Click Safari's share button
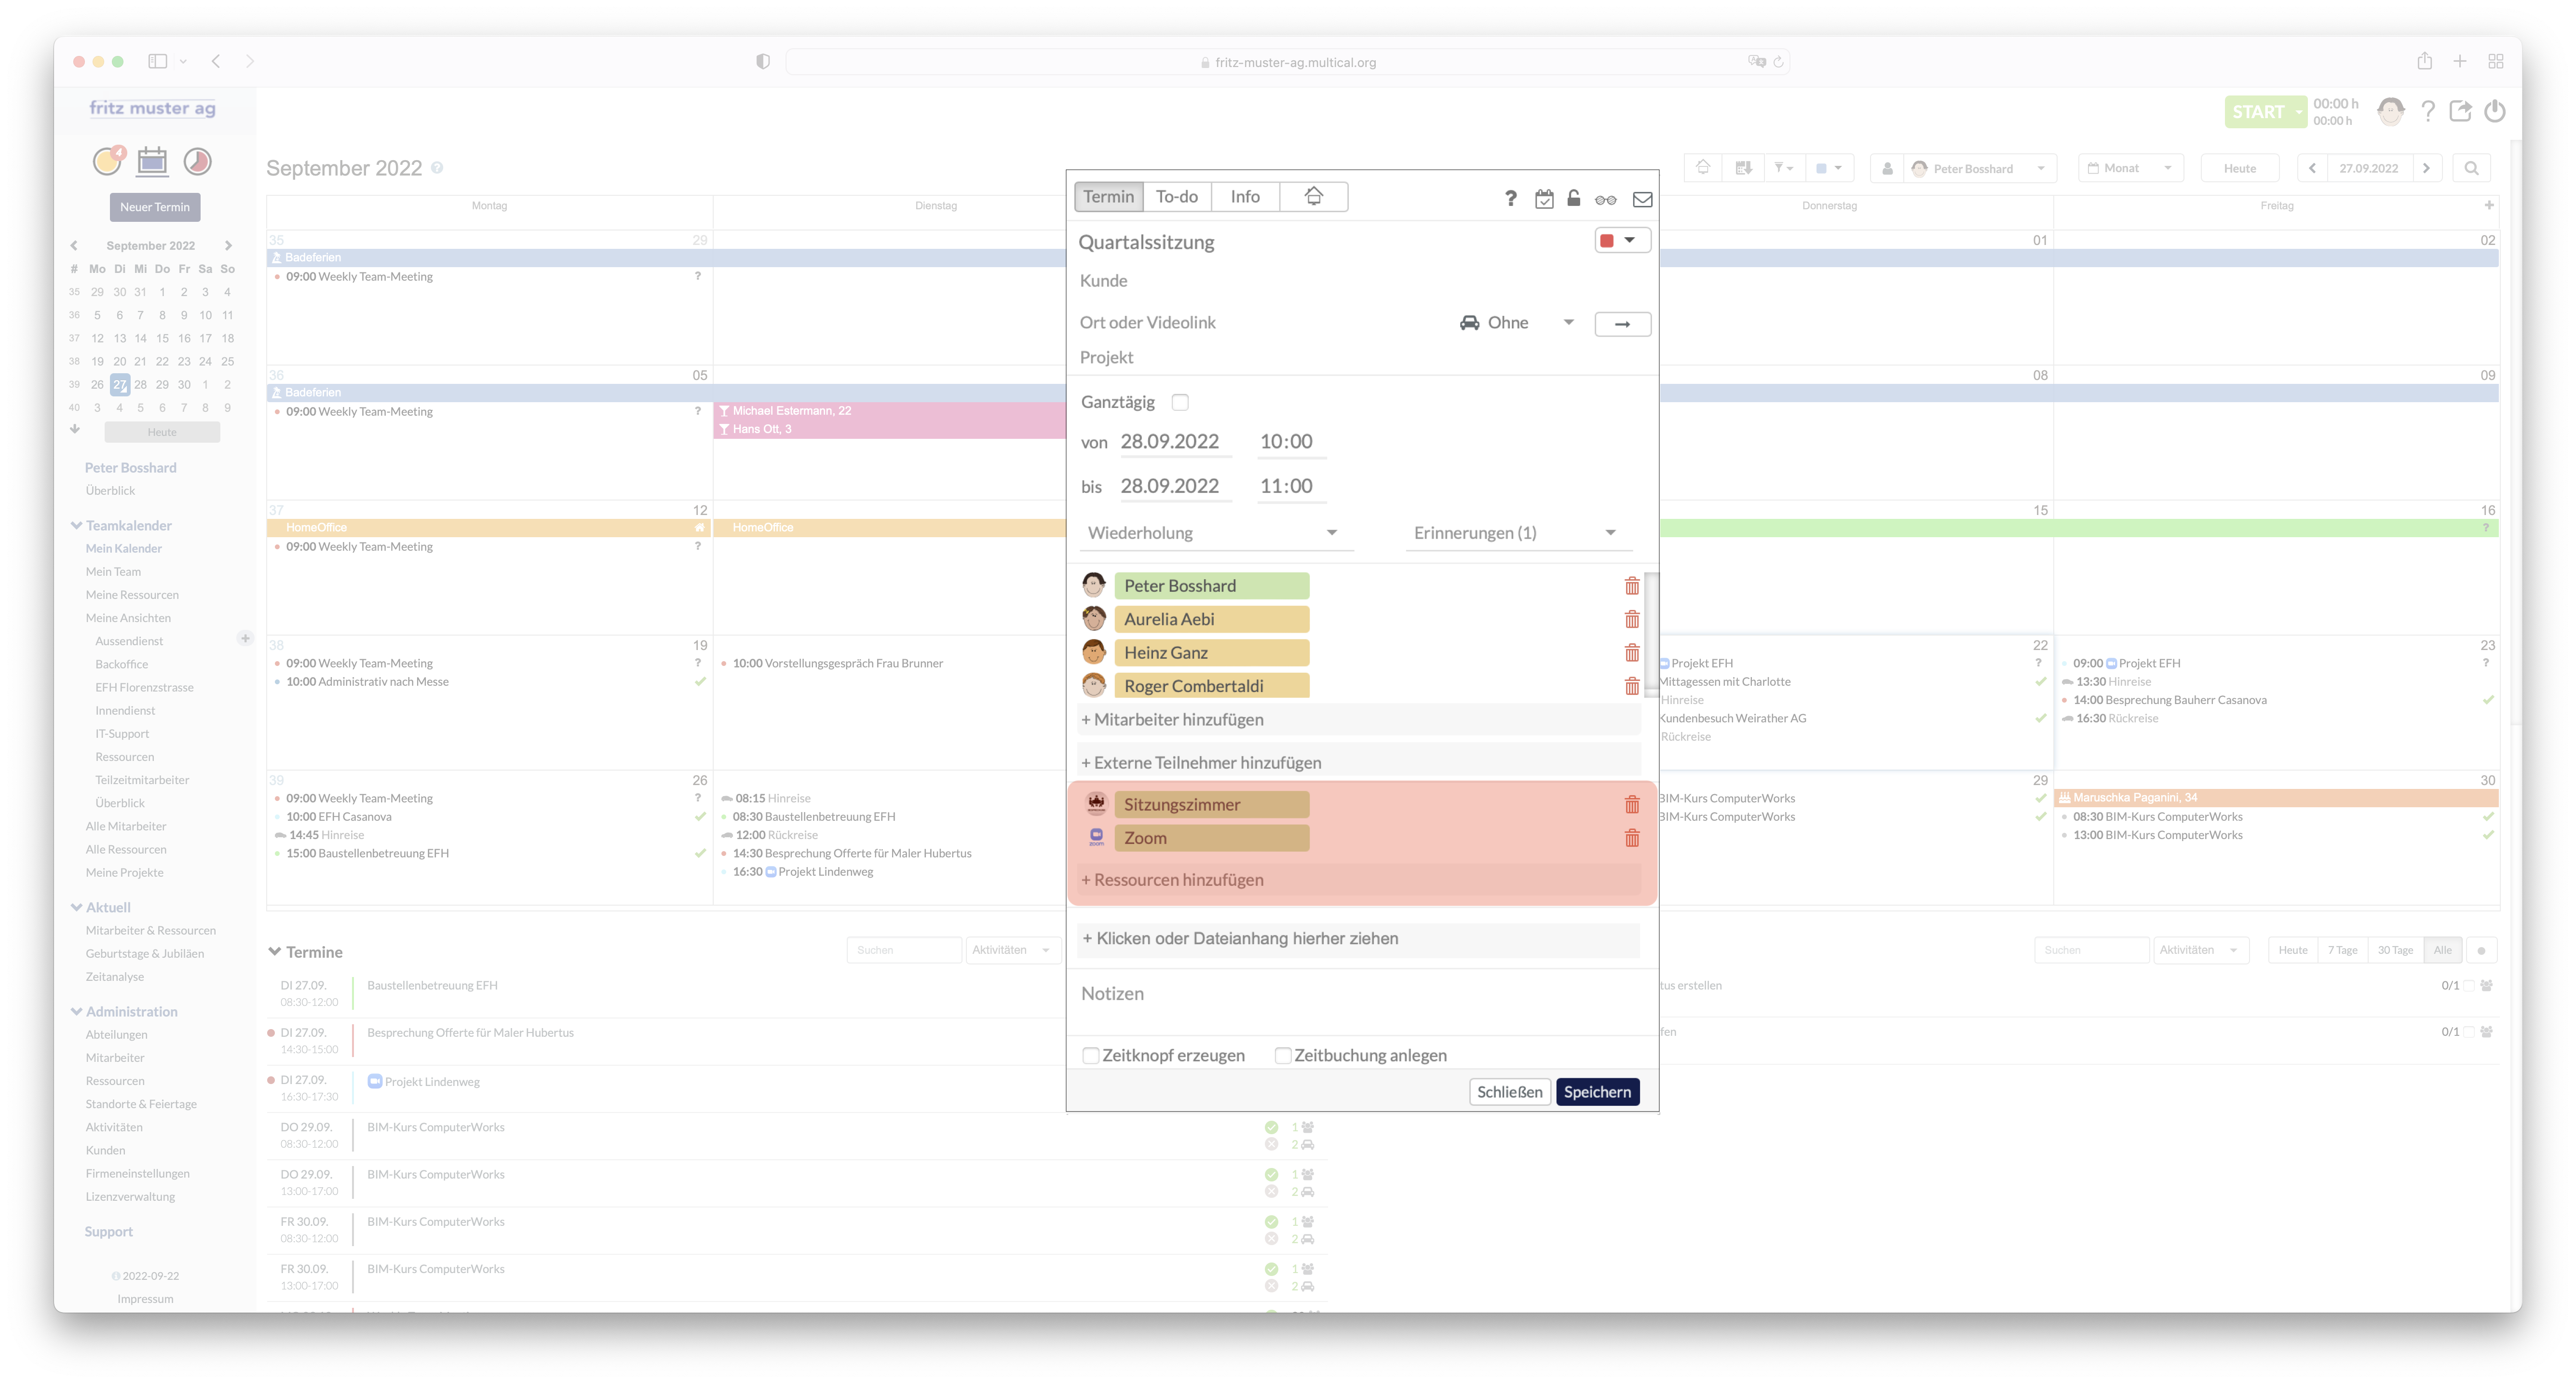Image resolution: width=2576 pixels, height=1384 pixels. [x=2424, y=61]
